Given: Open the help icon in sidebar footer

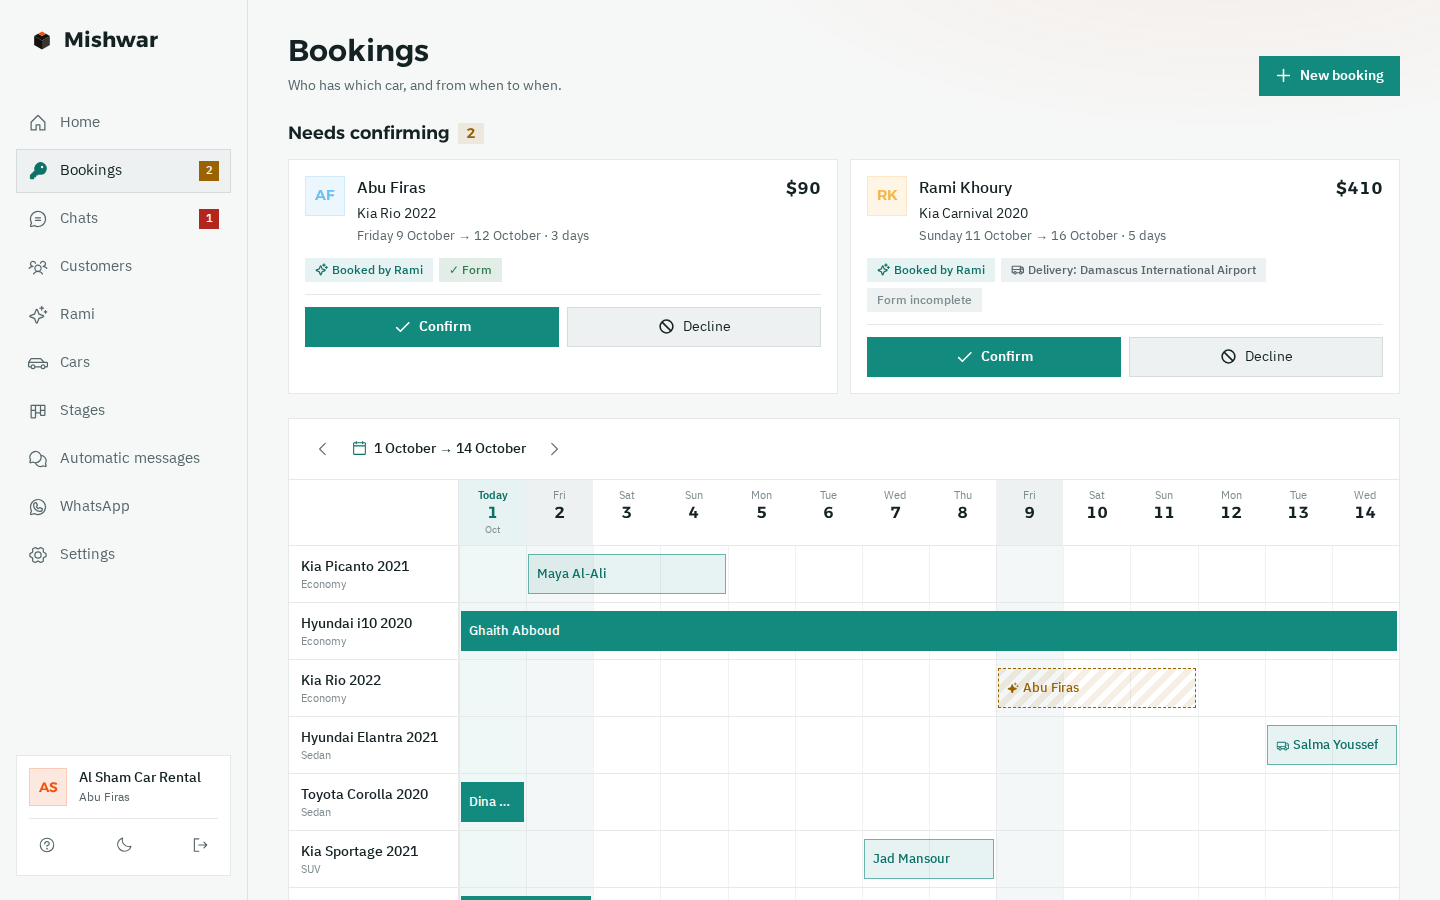Looking at the screenshot, I should (47, 845).
